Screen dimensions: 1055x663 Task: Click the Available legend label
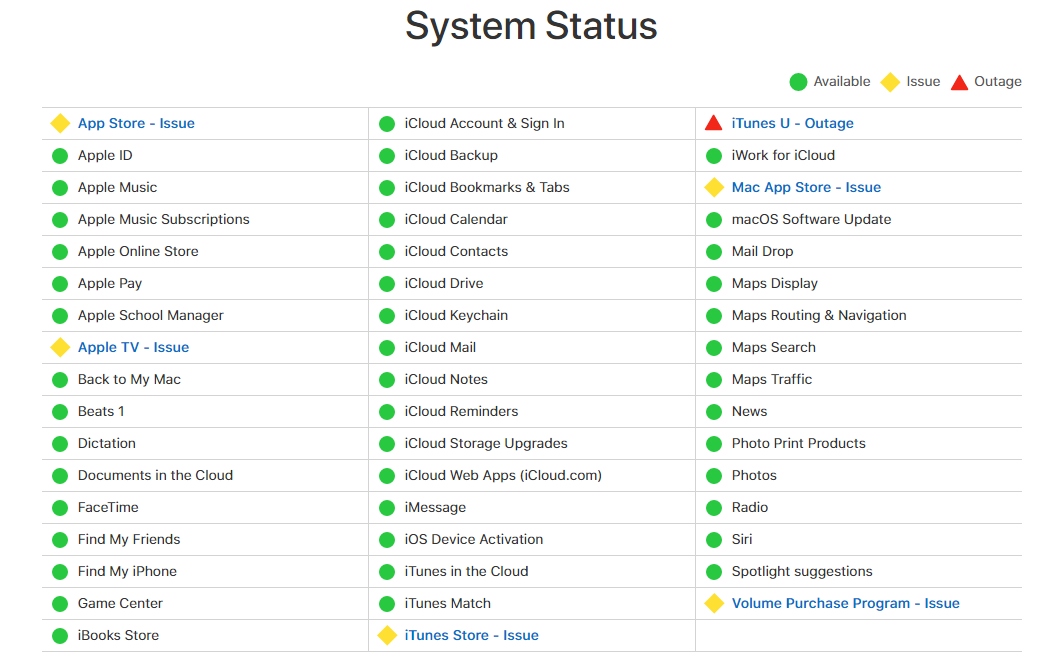coord(842,81)
